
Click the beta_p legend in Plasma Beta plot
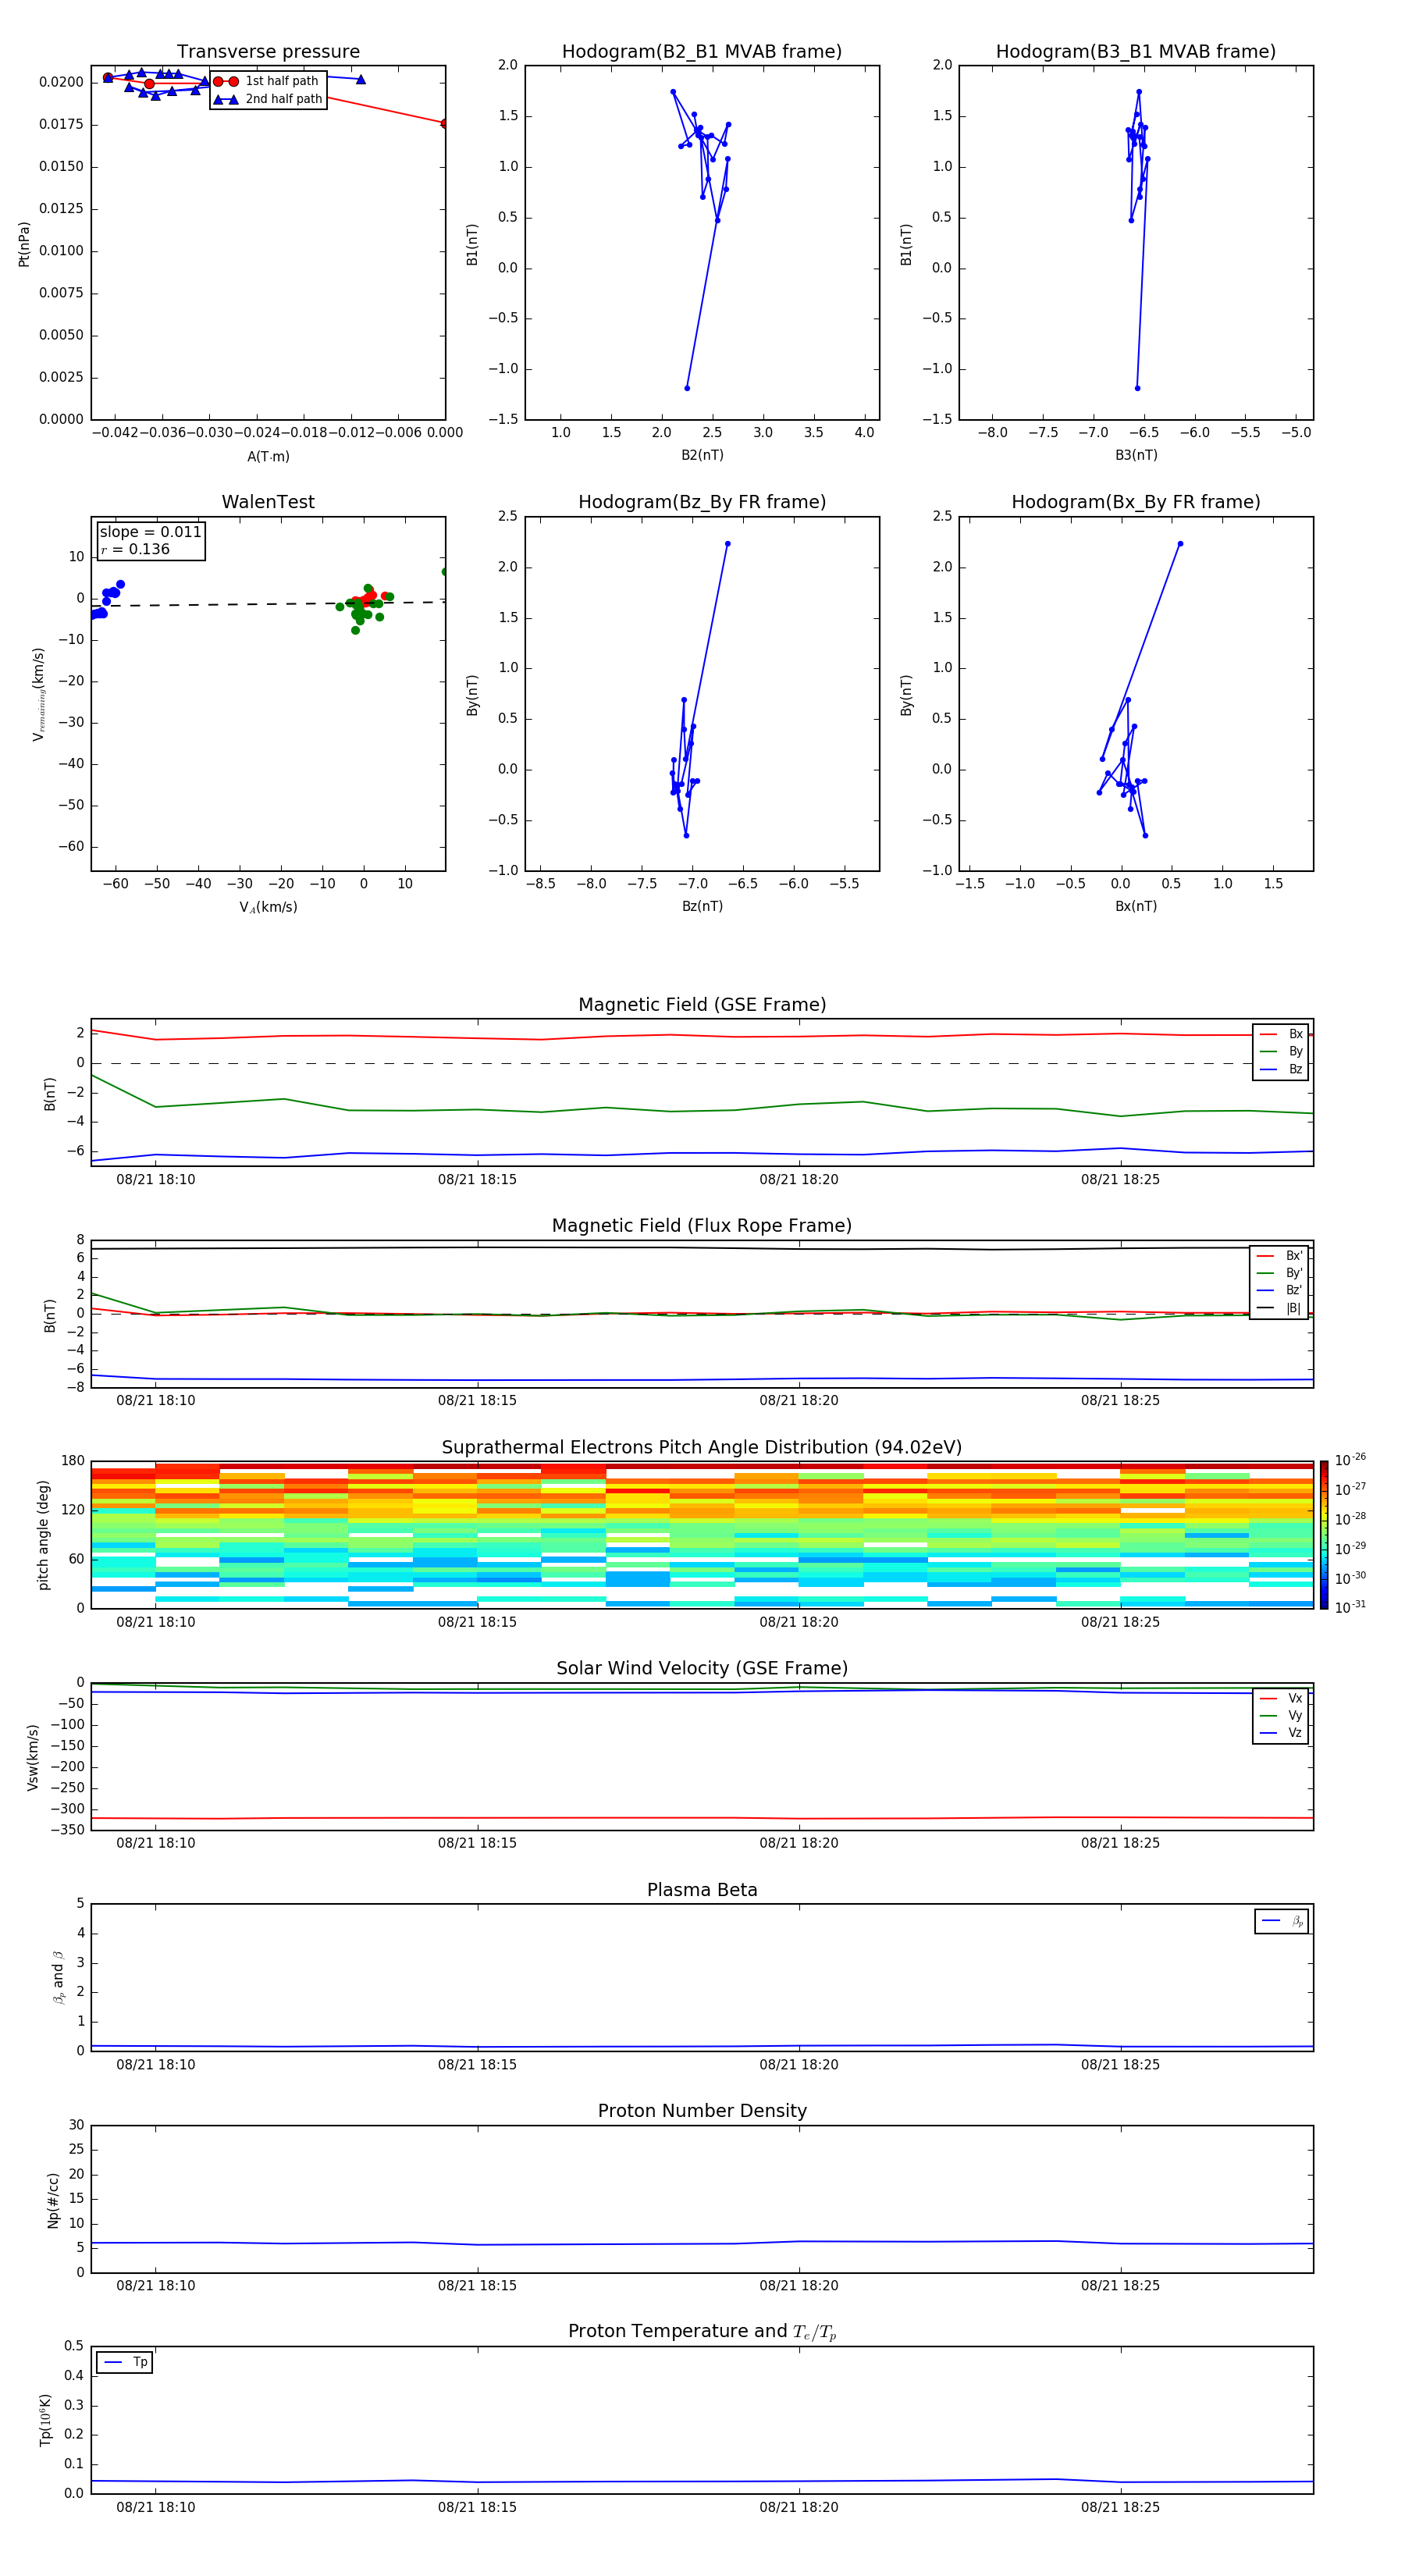pyautogui.click(x=1281, y=1921)
